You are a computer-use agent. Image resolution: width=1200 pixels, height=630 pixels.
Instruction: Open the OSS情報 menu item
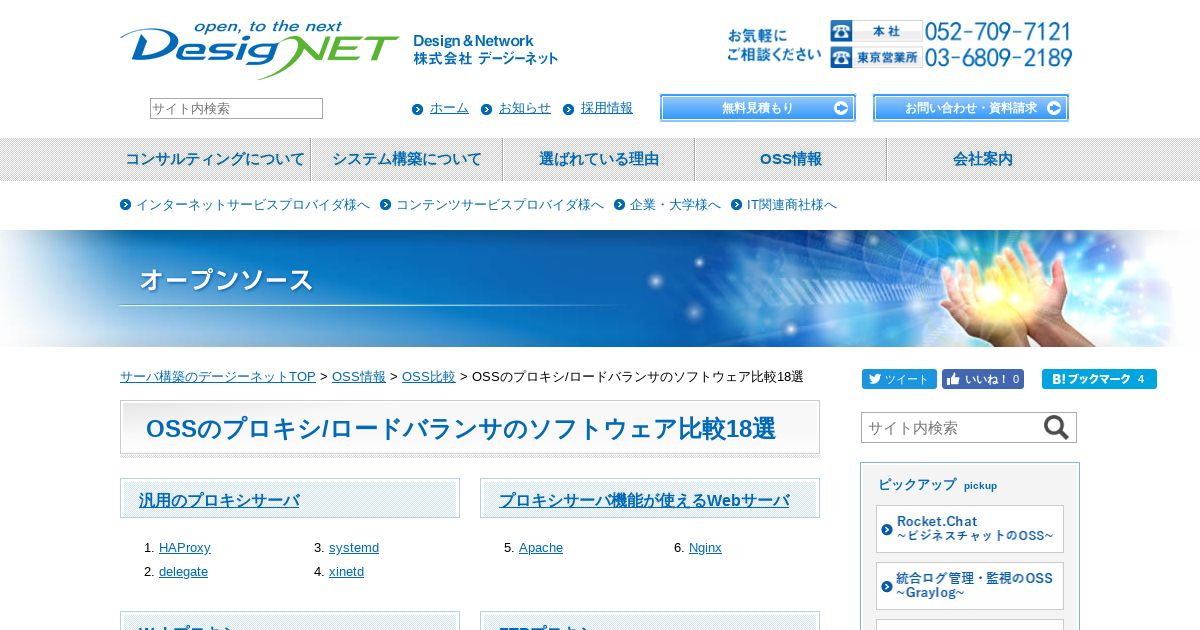coord(791,159)
